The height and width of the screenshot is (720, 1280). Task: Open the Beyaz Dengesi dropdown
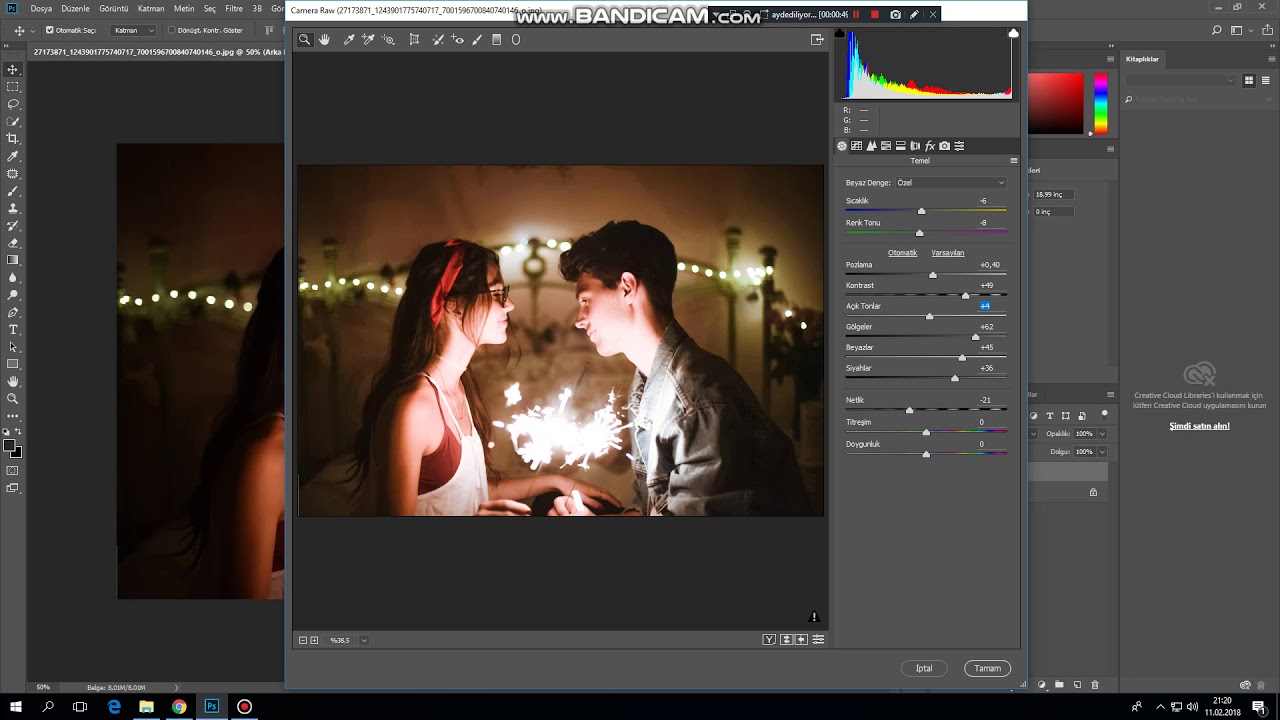coord(950,183)
